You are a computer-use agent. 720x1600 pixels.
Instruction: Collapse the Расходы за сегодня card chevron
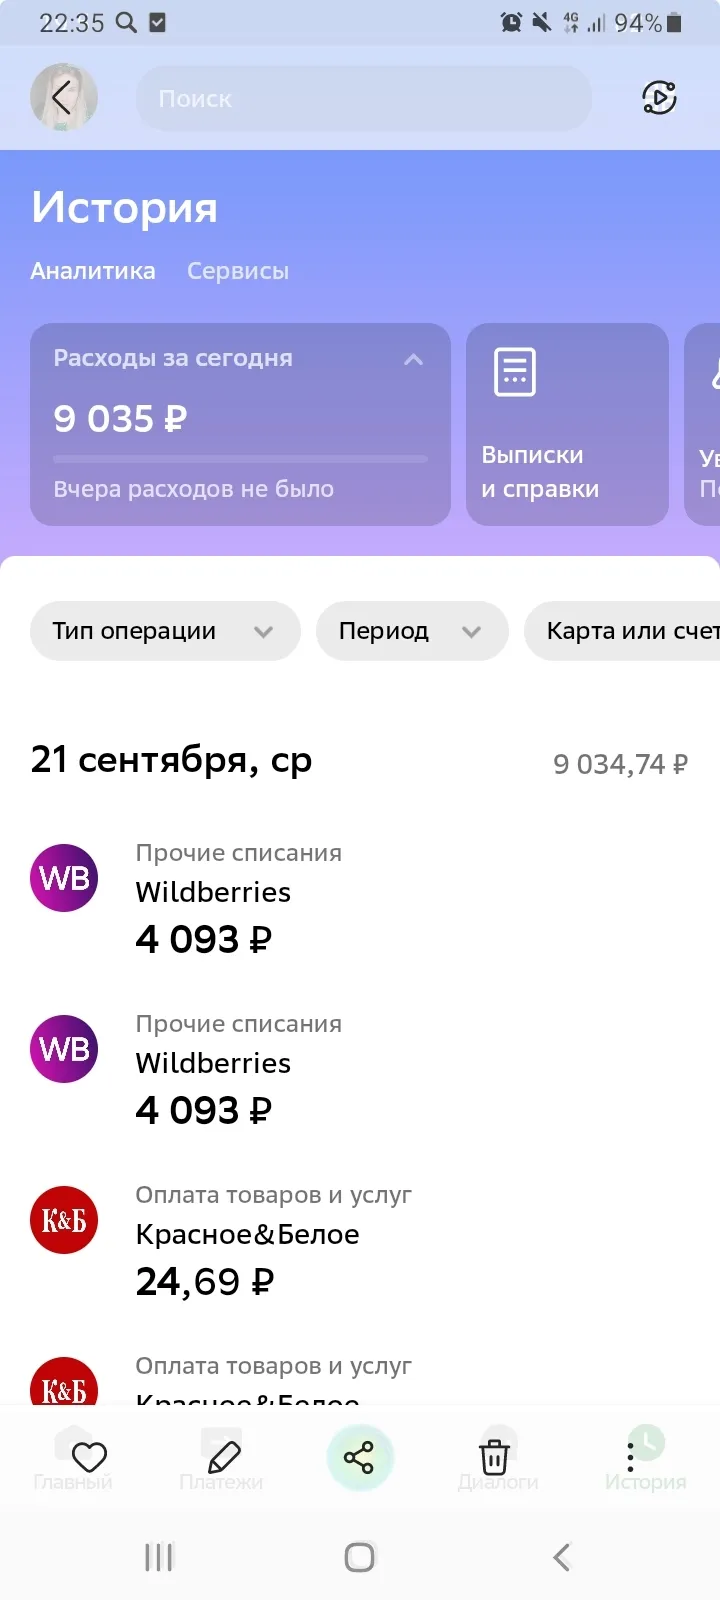tap(413, 359)
